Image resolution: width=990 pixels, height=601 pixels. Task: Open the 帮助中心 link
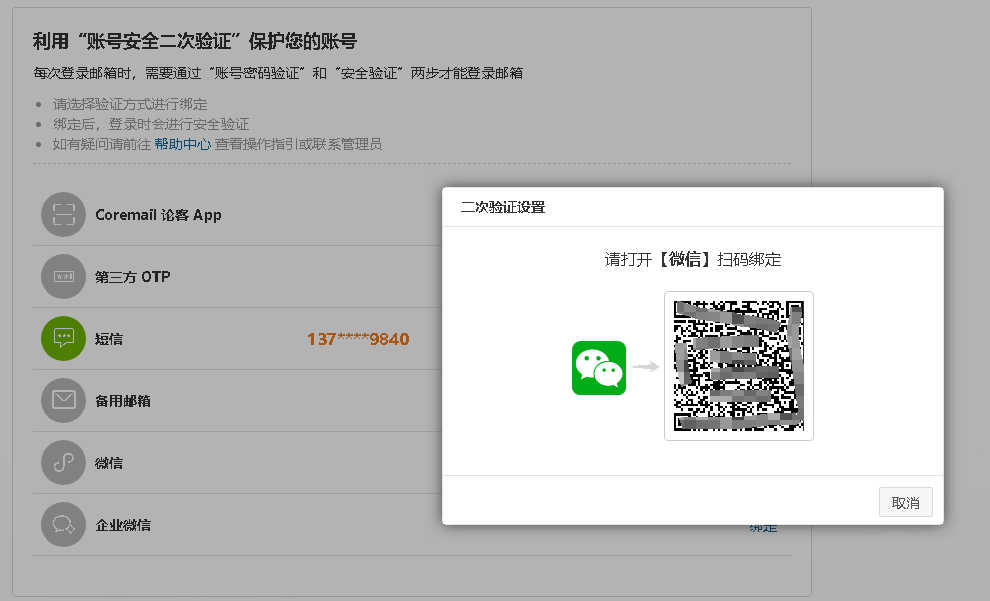point(182,144)
